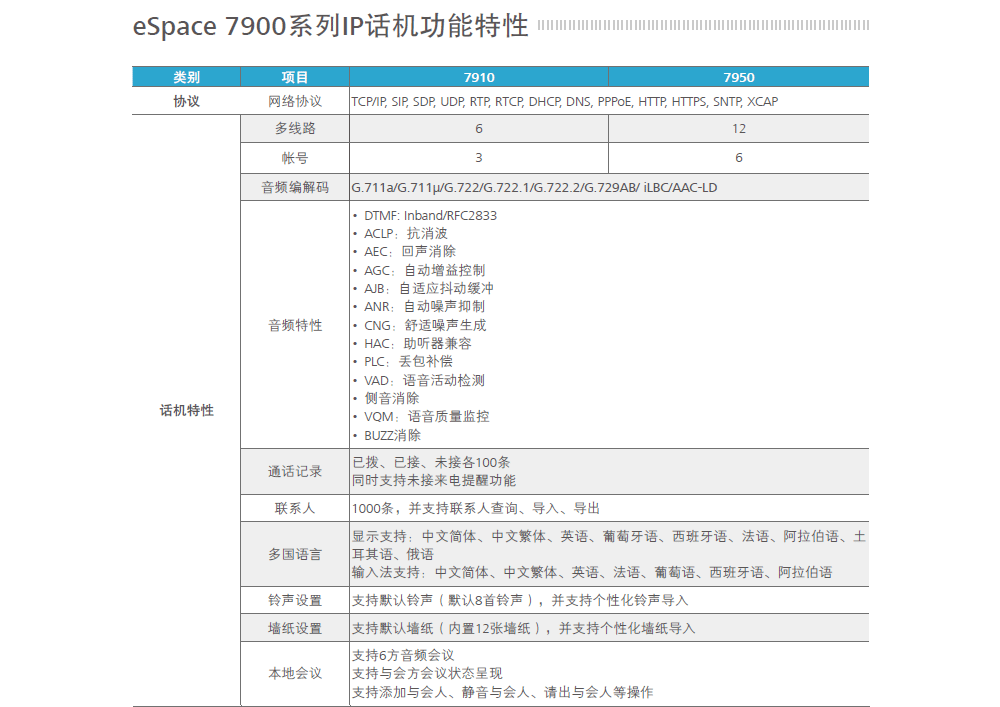Click the value 12 in the 多线路 row

click(x=738, y=129)
